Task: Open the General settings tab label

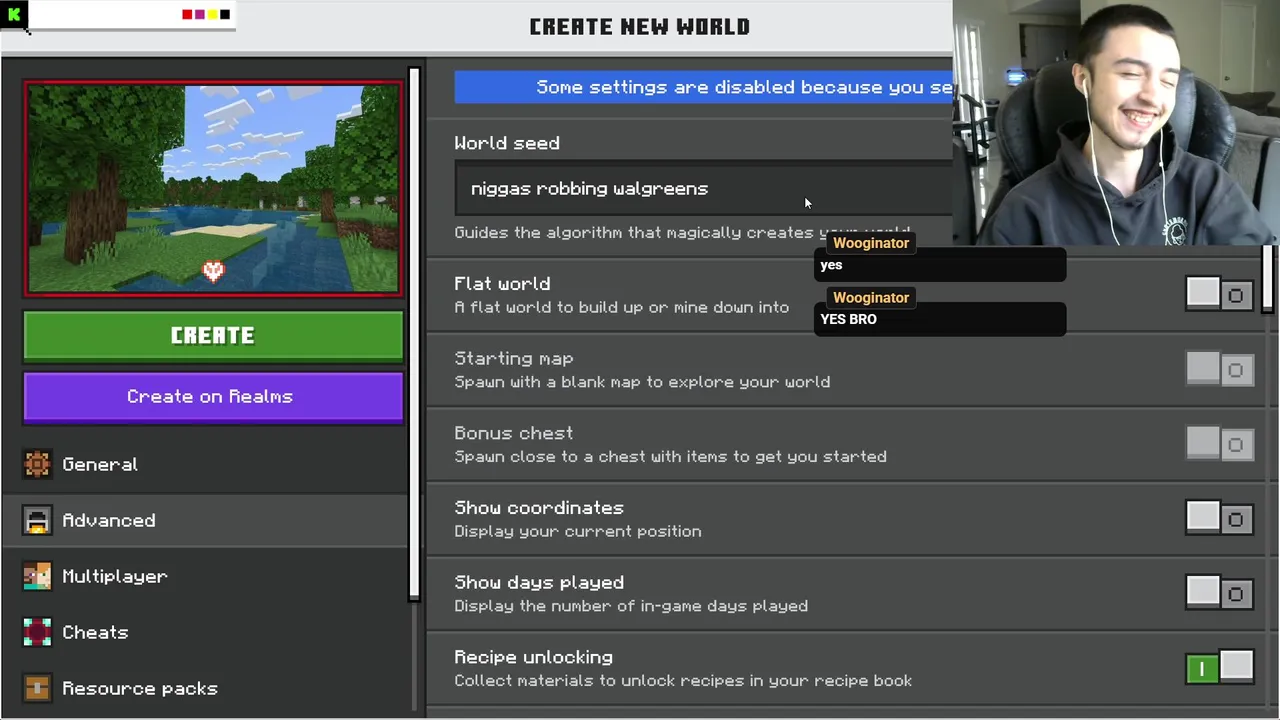Action: (x=100, y=464)
